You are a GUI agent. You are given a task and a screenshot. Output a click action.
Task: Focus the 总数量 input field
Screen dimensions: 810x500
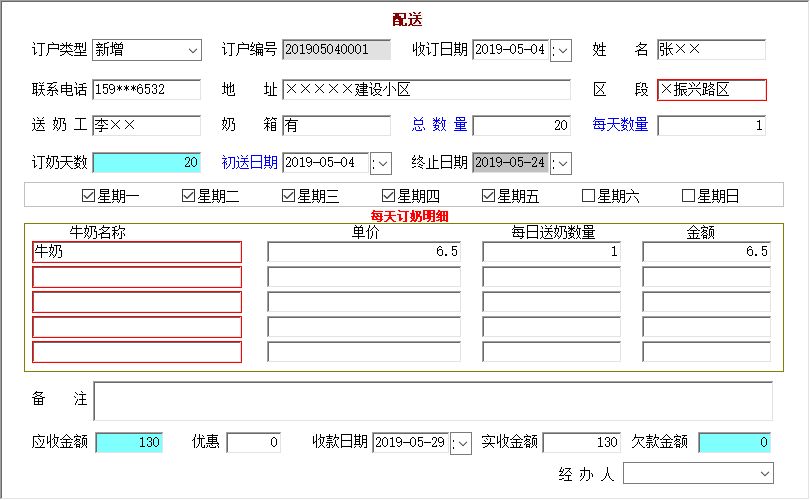[x=522, y=125]
